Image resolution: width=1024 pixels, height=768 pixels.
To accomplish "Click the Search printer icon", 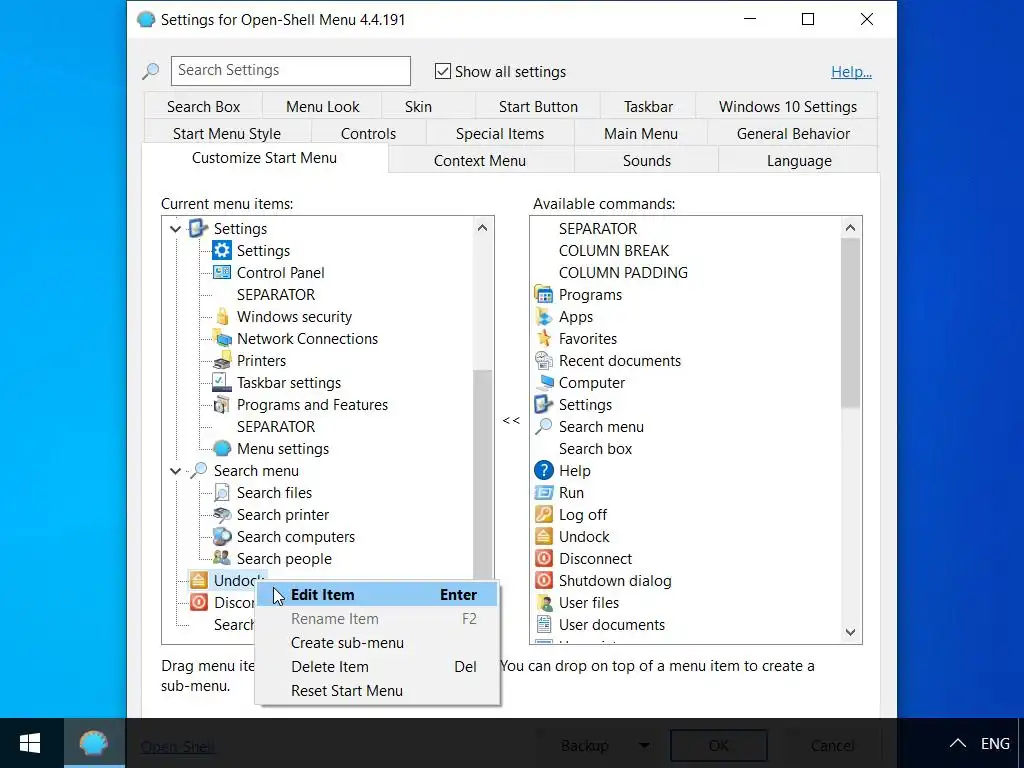I will tap(222, 515).
